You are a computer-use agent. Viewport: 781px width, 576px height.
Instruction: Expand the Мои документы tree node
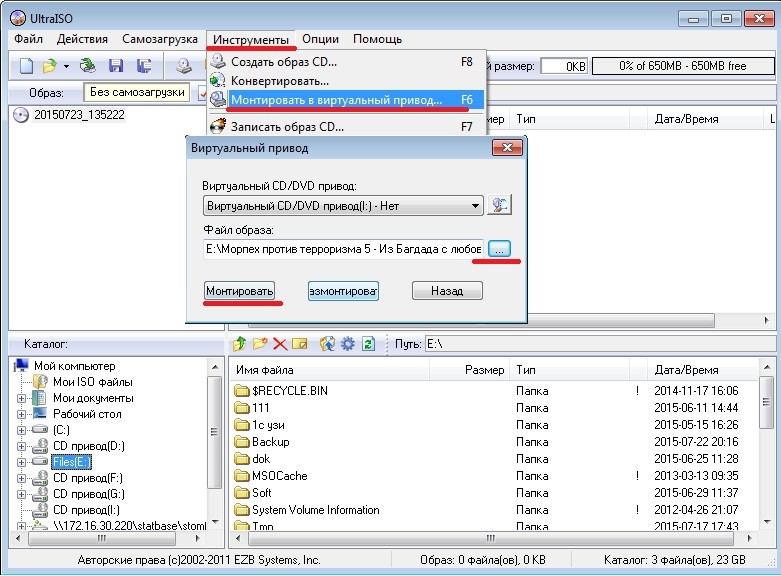[x=21, y=398]
